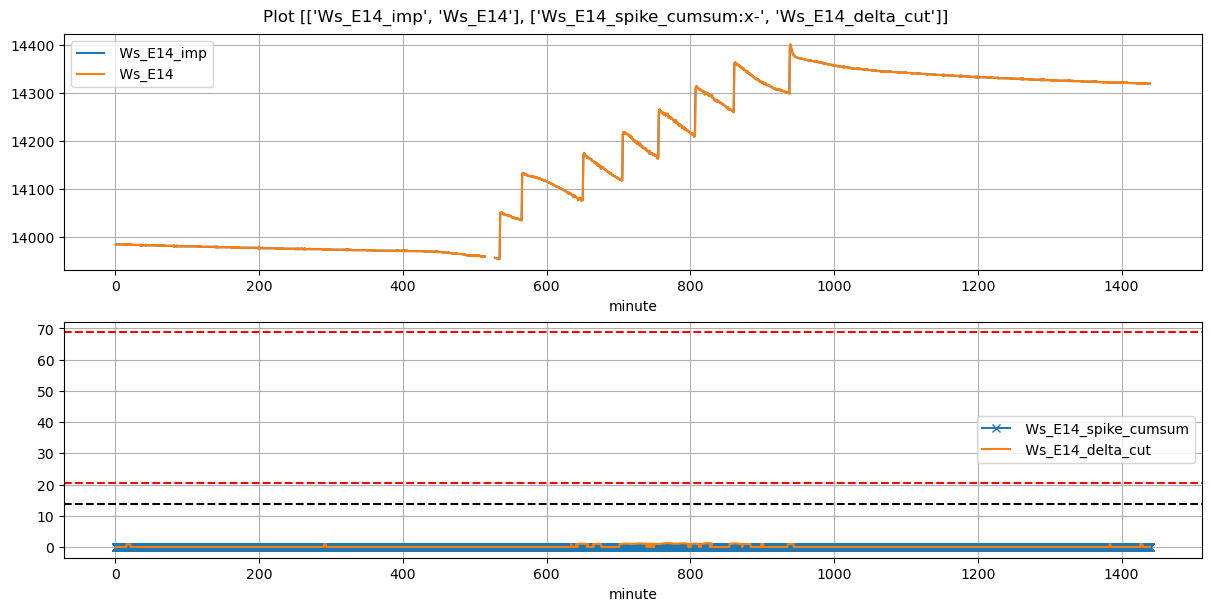This screenshot has width=1211, height=611.
Task: Click the 70 tick on bottom y-axis
Action: (46, 329)
